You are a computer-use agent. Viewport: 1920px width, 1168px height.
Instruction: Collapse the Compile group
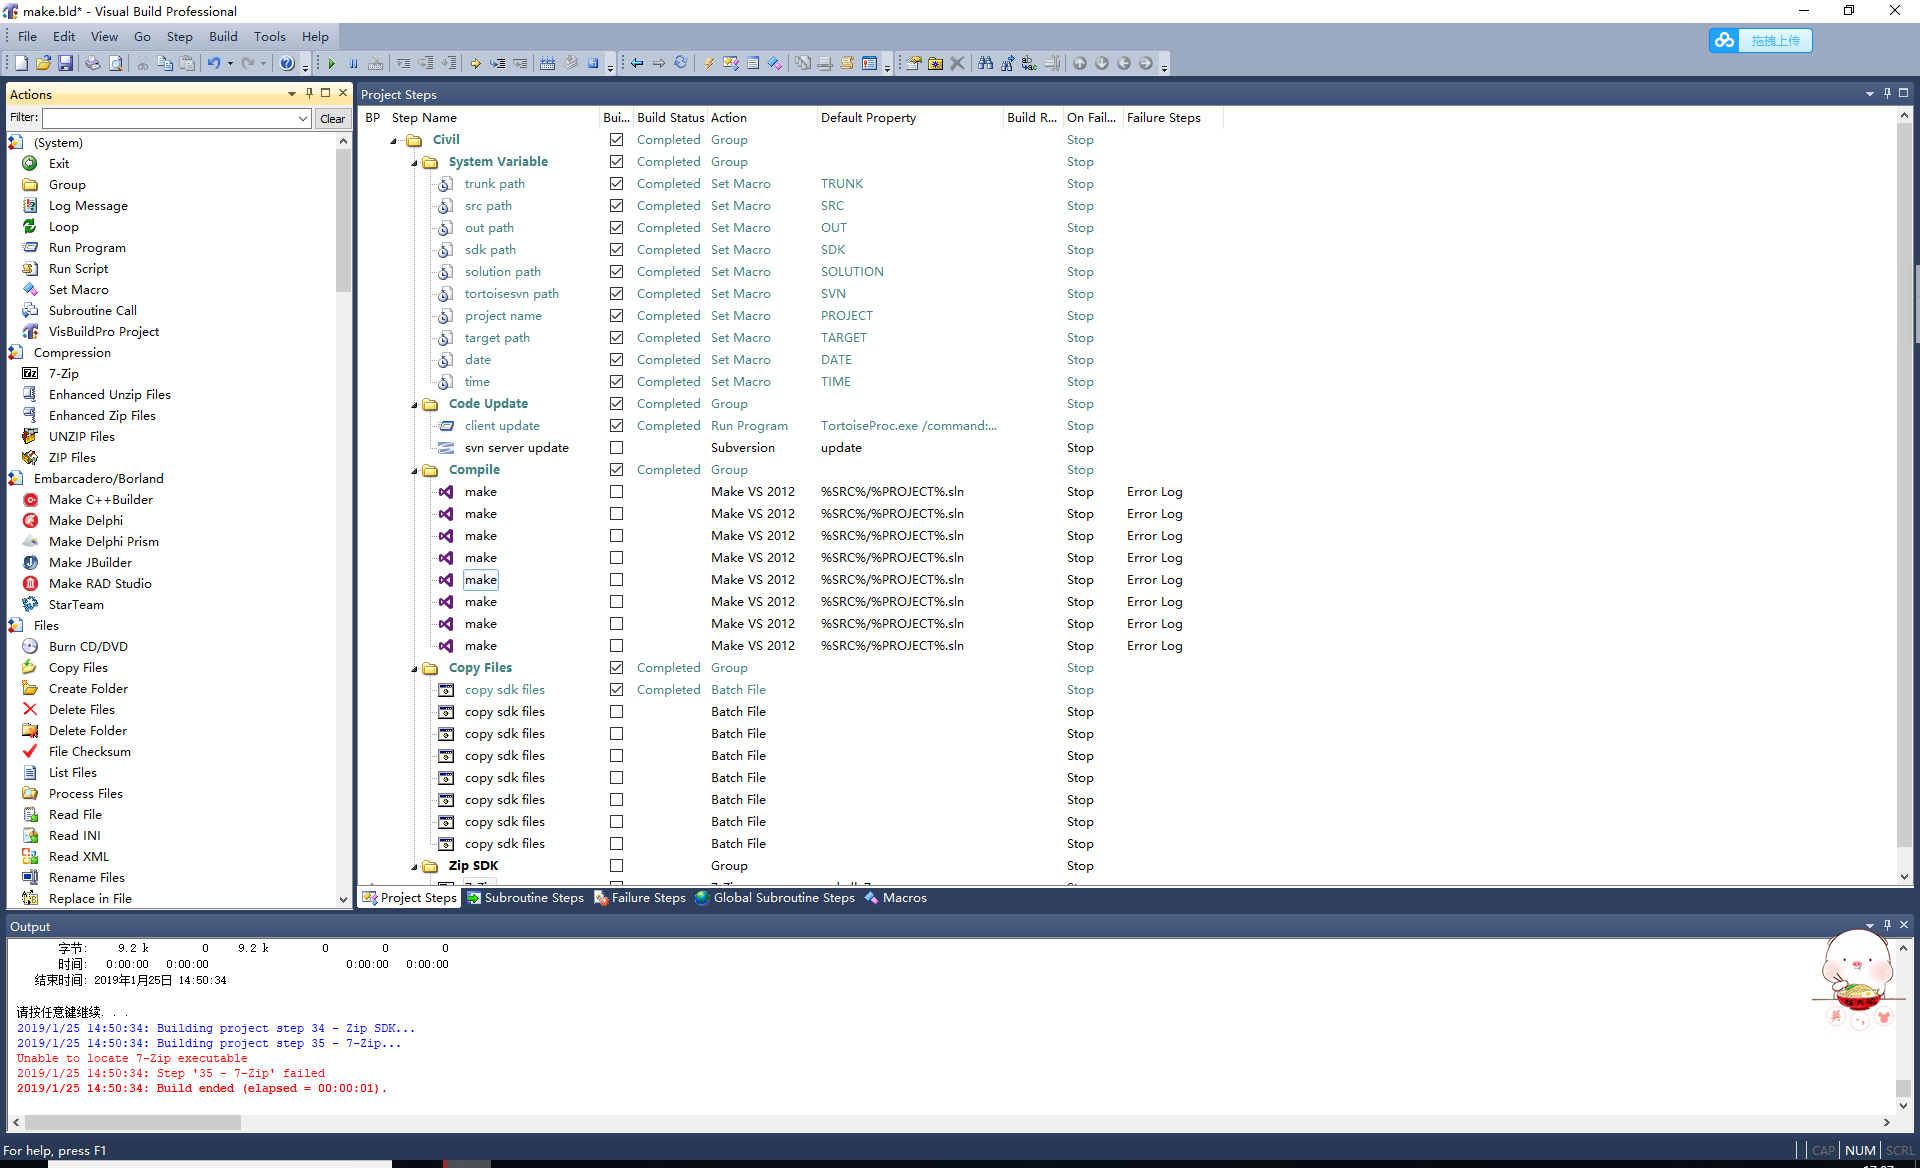[x=414, y=471]
